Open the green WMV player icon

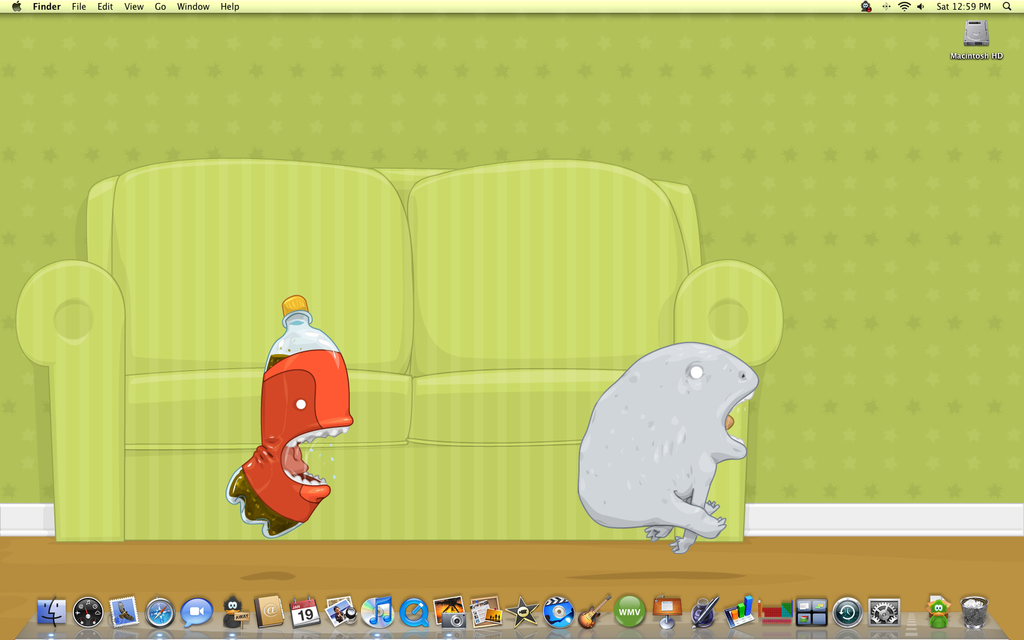coord(630,612)
